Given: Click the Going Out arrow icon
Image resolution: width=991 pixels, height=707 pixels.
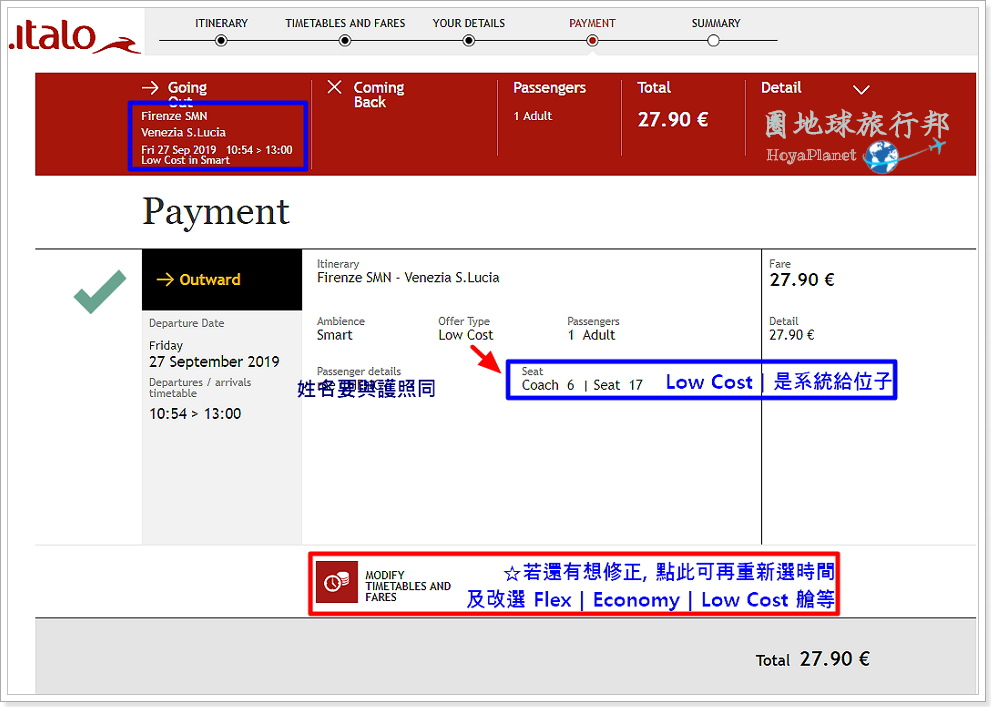Looking at the screenshot, I should click(150, 87).
